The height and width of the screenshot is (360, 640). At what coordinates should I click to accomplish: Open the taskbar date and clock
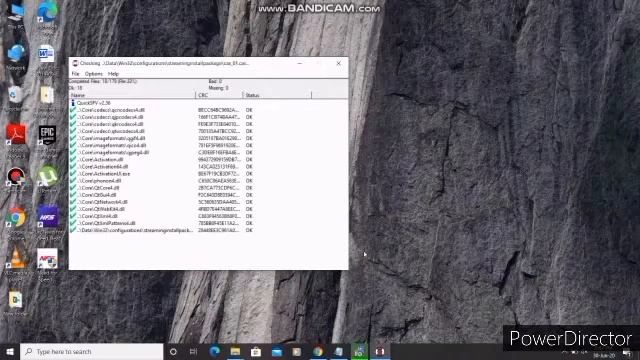[604, 355]
